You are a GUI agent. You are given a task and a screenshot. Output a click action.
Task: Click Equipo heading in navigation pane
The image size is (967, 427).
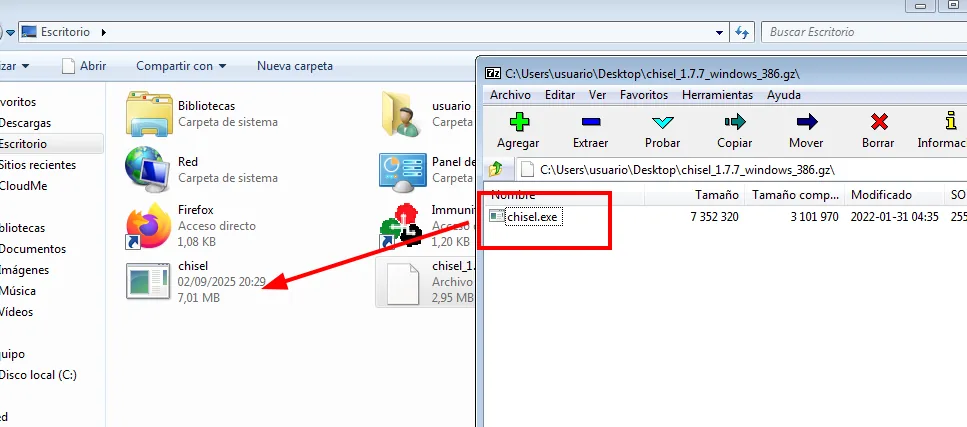tap(12, 354)
